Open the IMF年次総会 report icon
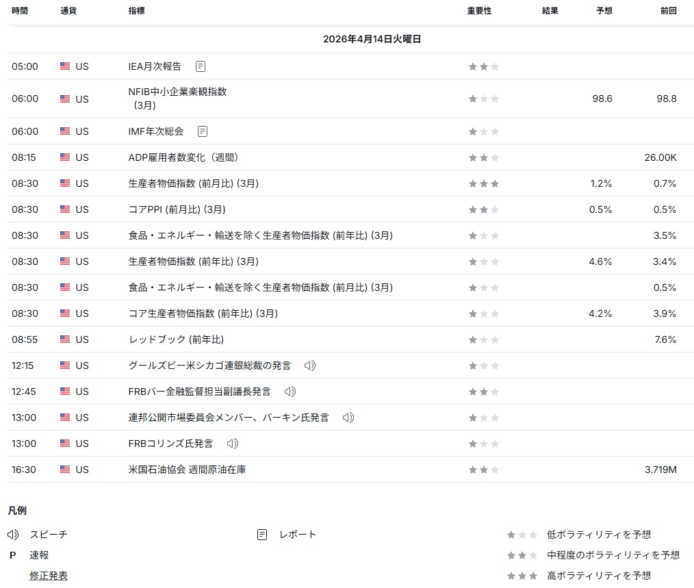Image resolution: width=694 pixels, height=588 pixels. (202, 131)
